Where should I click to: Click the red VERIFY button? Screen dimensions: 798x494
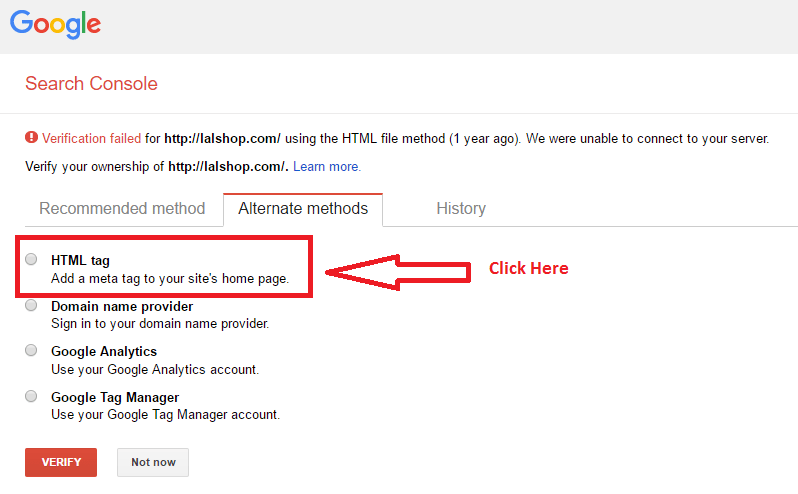pyautogui.click(x=61, y=462)
